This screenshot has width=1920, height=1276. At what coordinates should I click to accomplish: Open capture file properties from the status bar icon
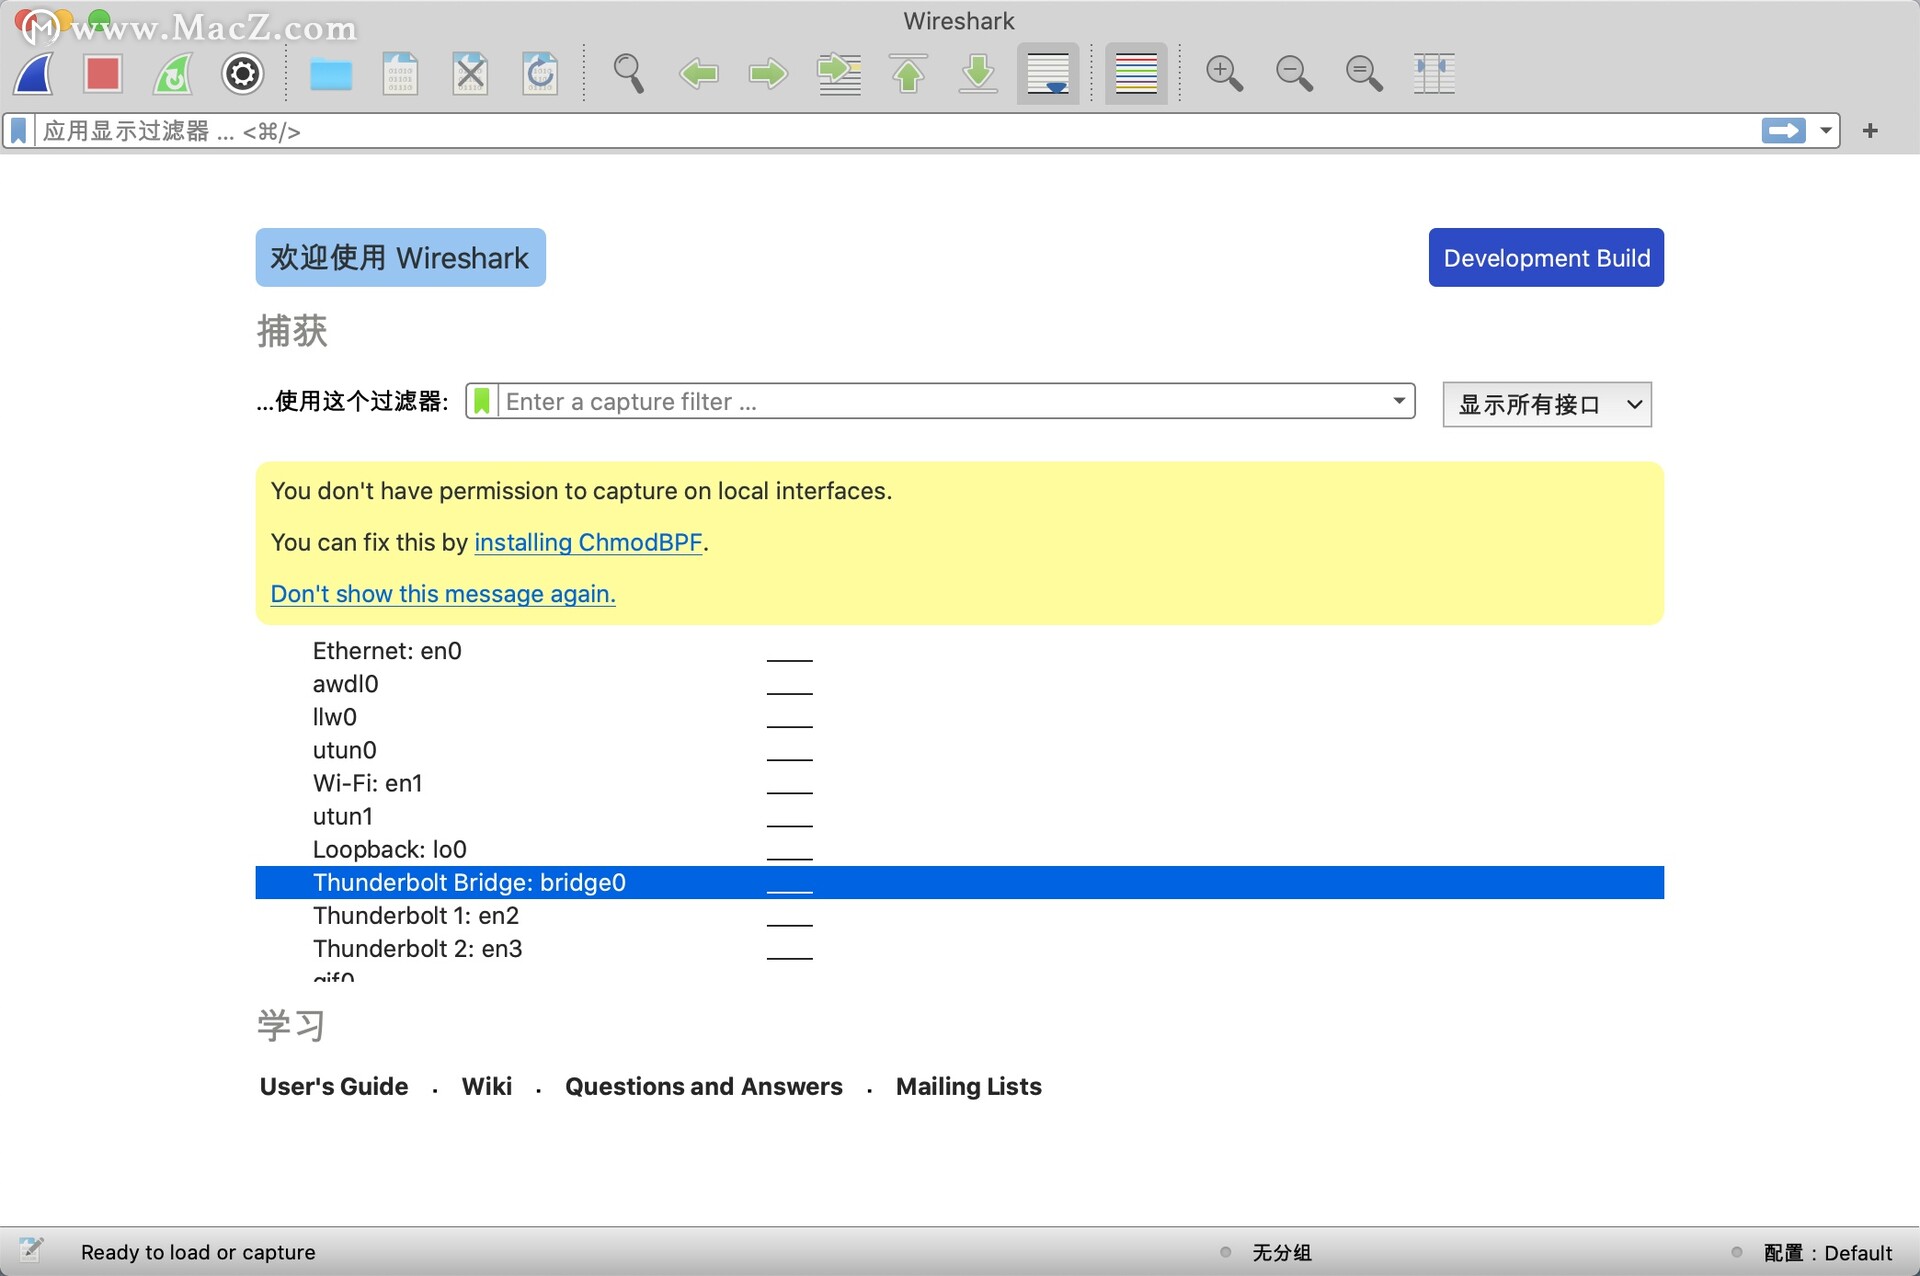pos(31,1249)
